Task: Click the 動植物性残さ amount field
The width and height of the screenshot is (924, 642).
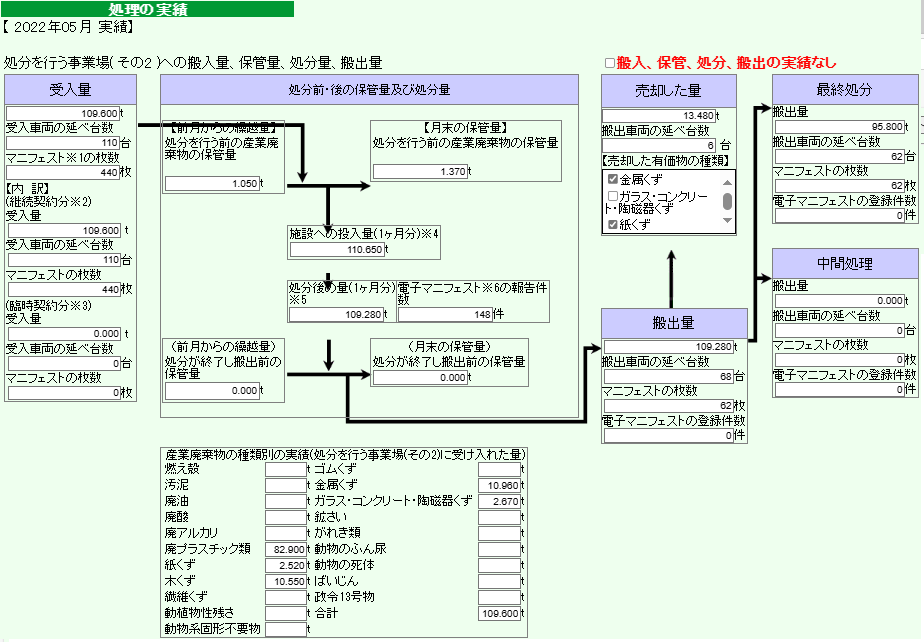Action: click(286, 613)
